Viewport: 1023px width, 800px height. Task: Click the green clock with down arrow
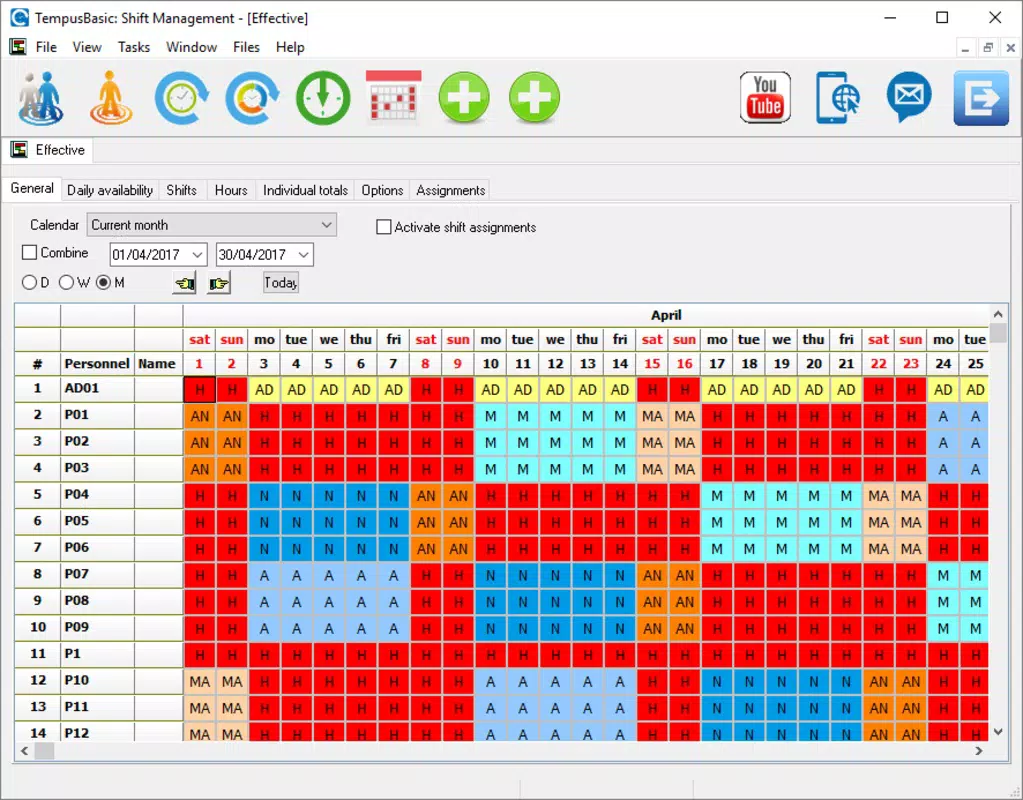323,98
